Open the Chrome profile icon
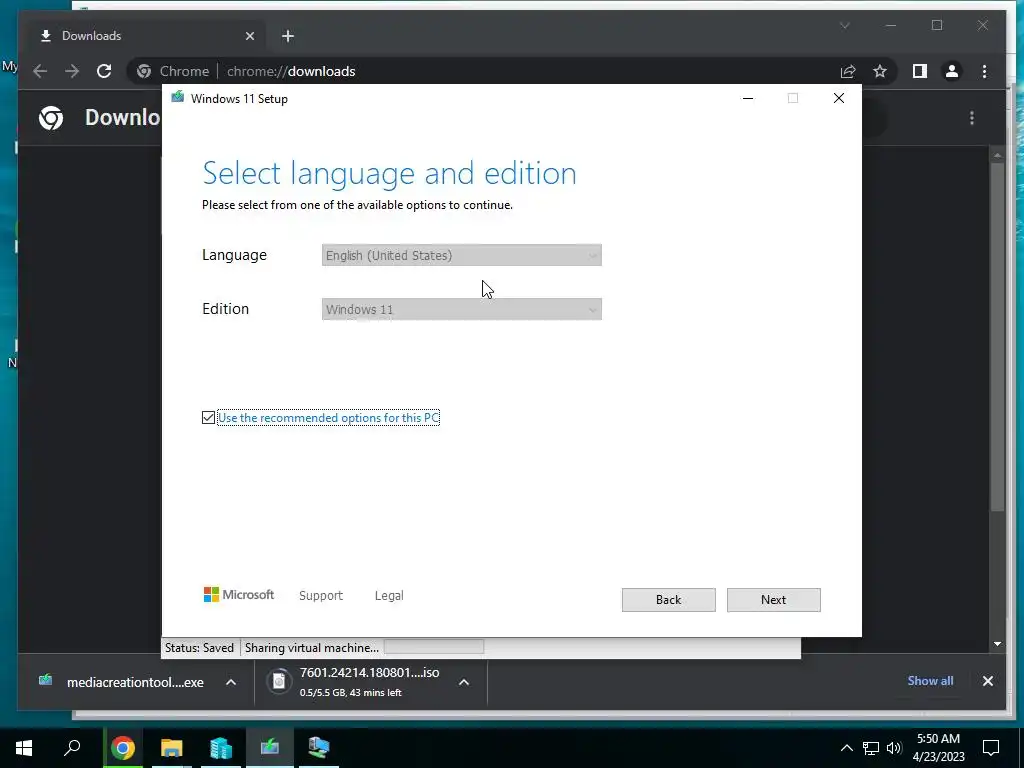The width and height of the screenshot is (1024, 768). (x=952, y=71)
